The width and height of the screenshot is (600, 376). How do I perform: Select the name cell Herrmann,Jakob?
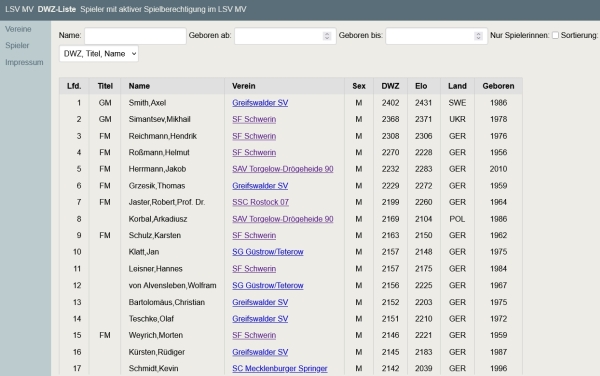coord(157,169)
